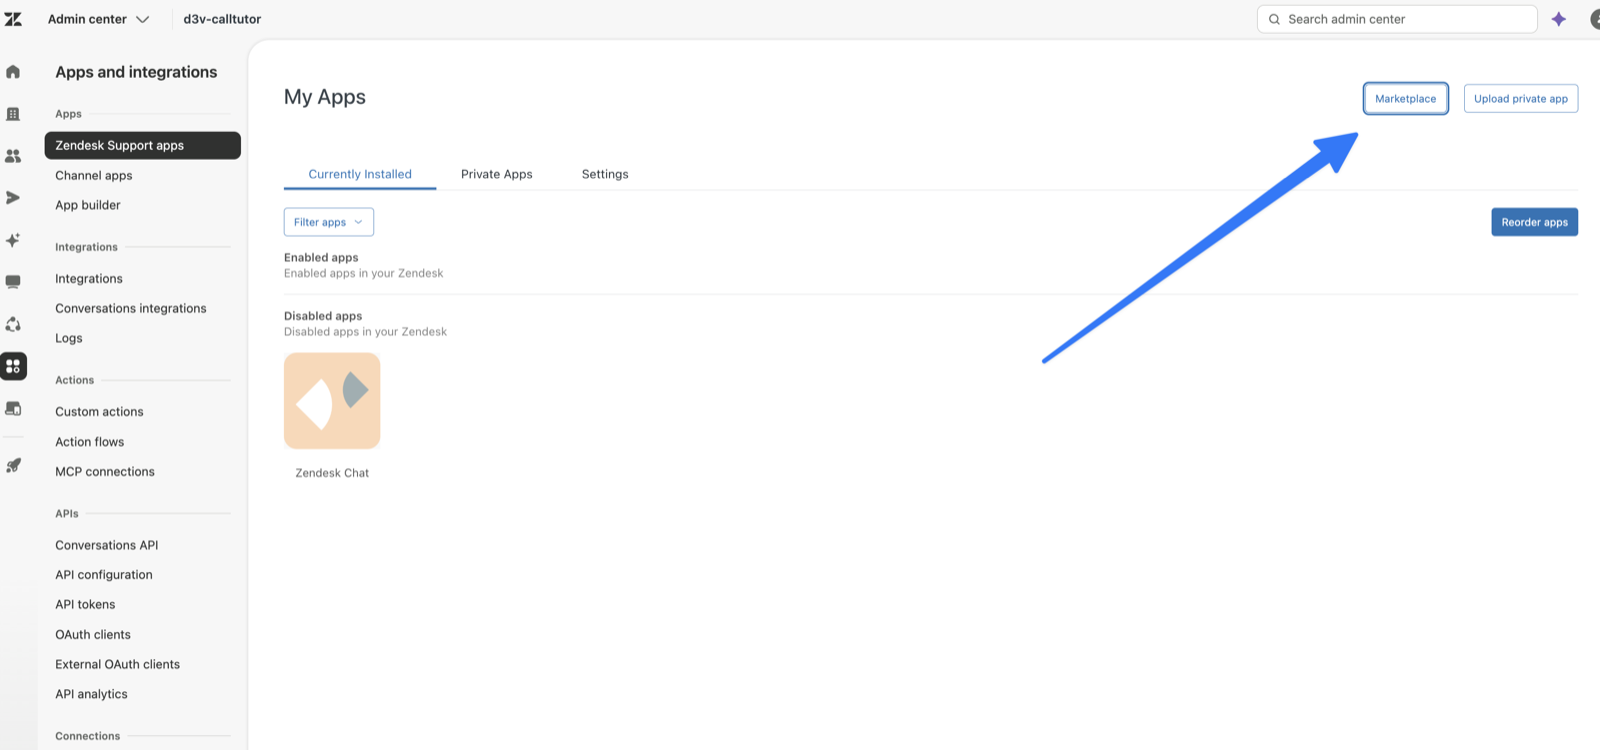Open the Workspaces monitor sidebar icon
Viewport: 1600px width, 750px height.
pyautogui.click(x=13, y=282)
